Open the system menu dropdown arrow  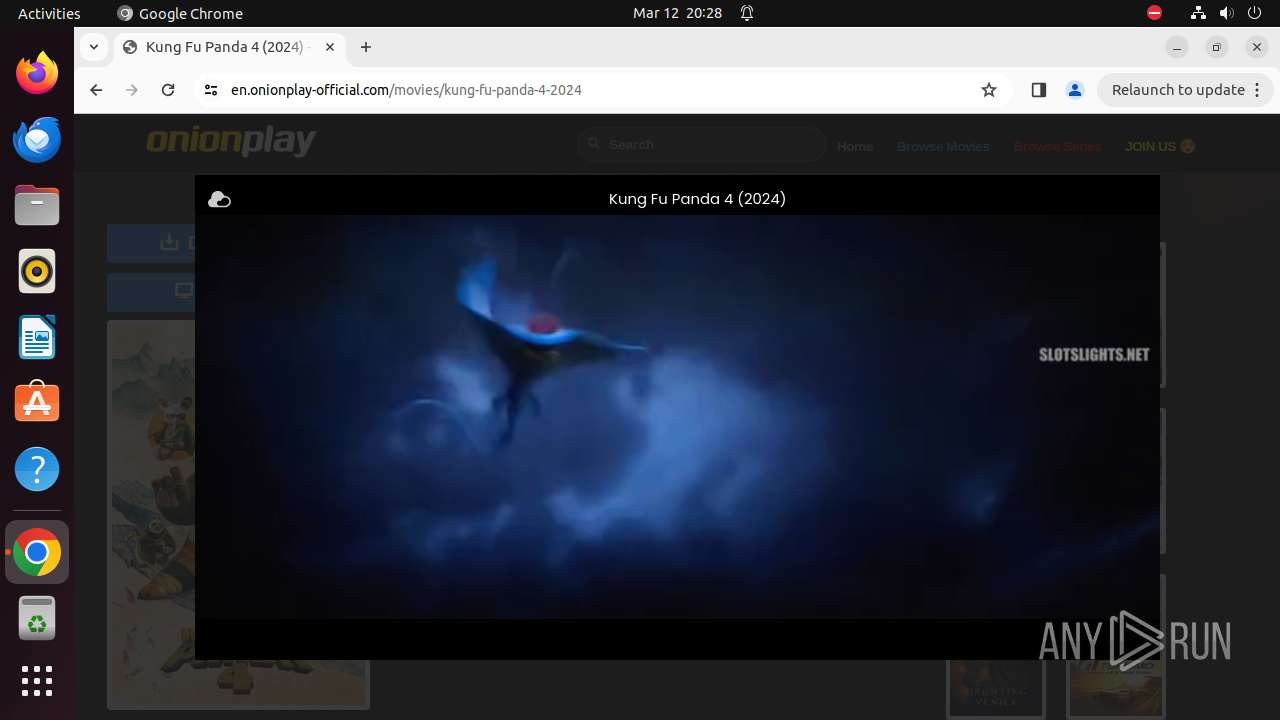tap(1255, 13)
